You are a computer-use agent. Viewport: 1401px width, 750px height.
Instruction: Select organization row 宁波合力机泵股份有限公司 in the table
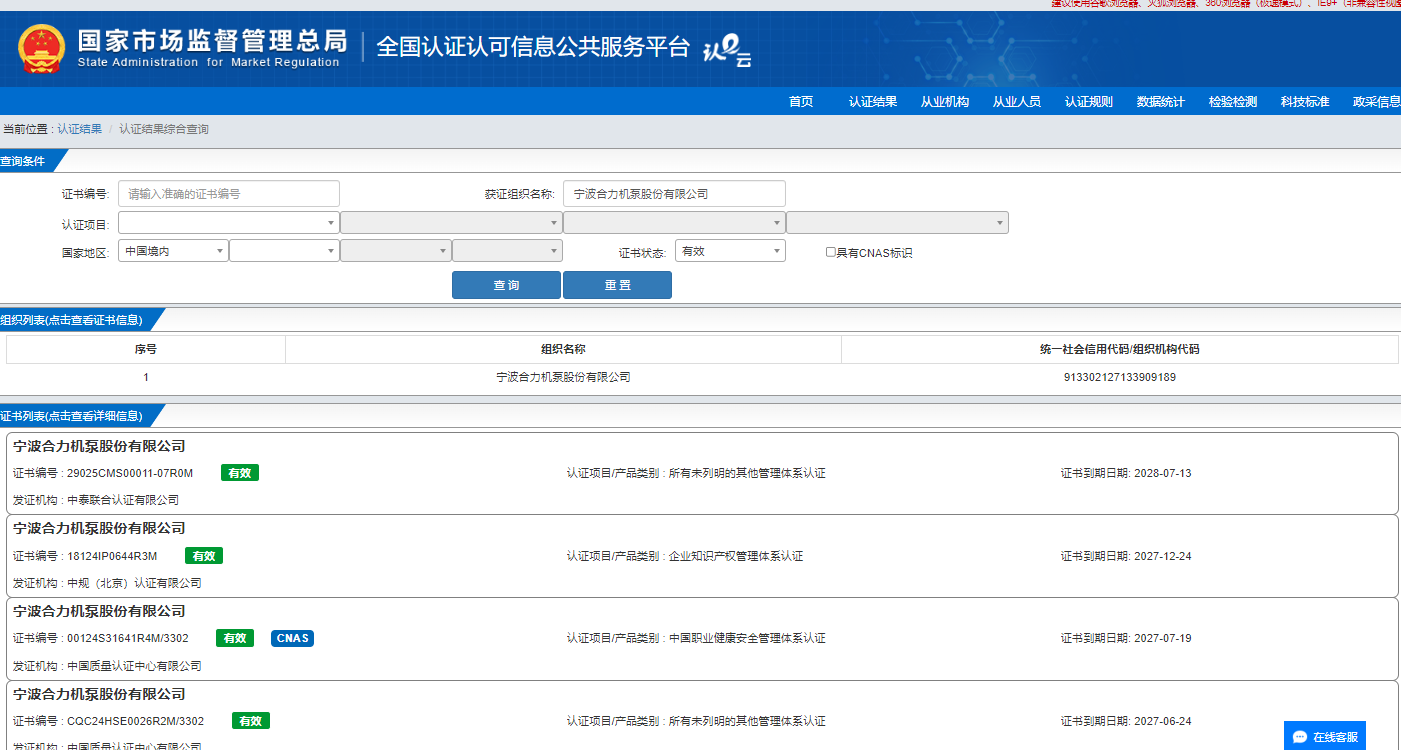[x=563, y=377]
